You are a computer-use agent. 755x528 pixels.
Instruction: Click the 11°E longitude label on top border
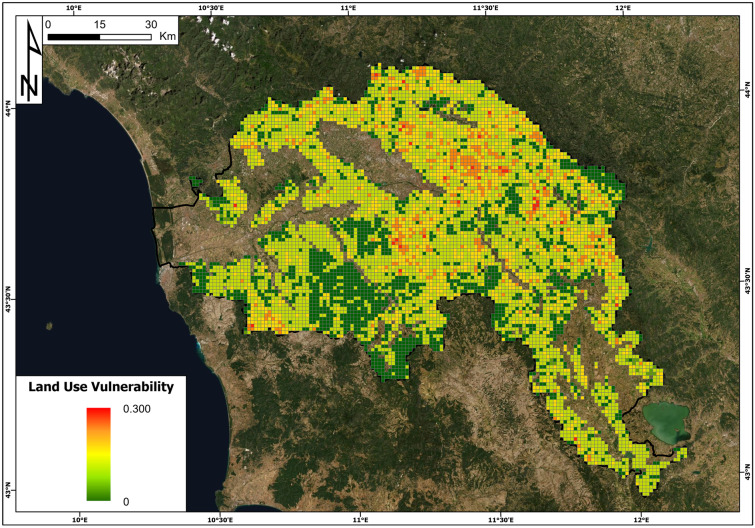point(348,7)
